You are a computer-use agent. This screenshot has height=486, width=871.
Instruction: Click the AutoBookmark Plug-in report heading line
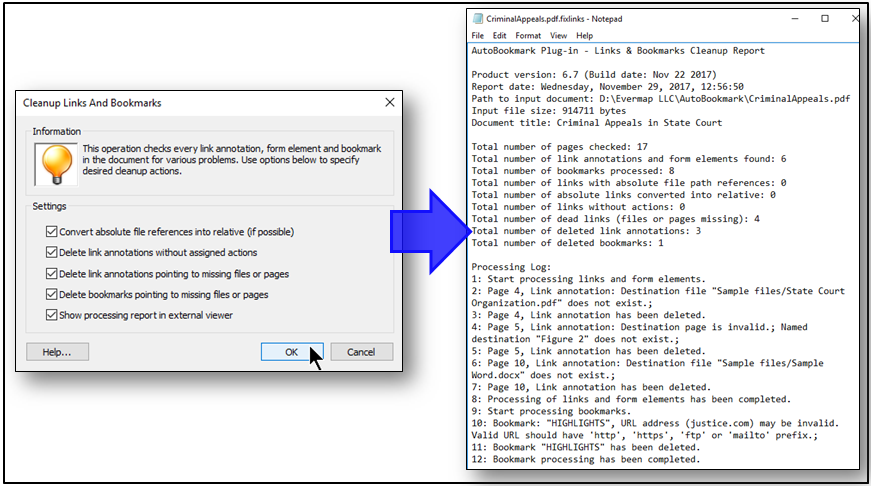(x=618, y=51)
